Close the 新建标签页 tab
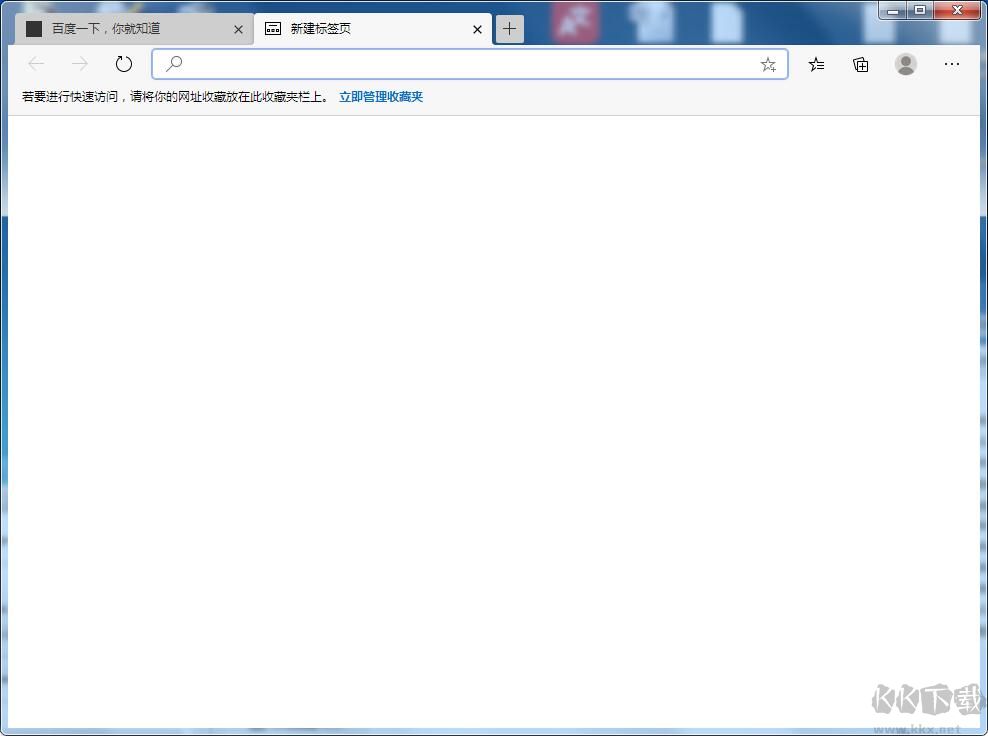 pyautogui.click(x=477, y=29)
